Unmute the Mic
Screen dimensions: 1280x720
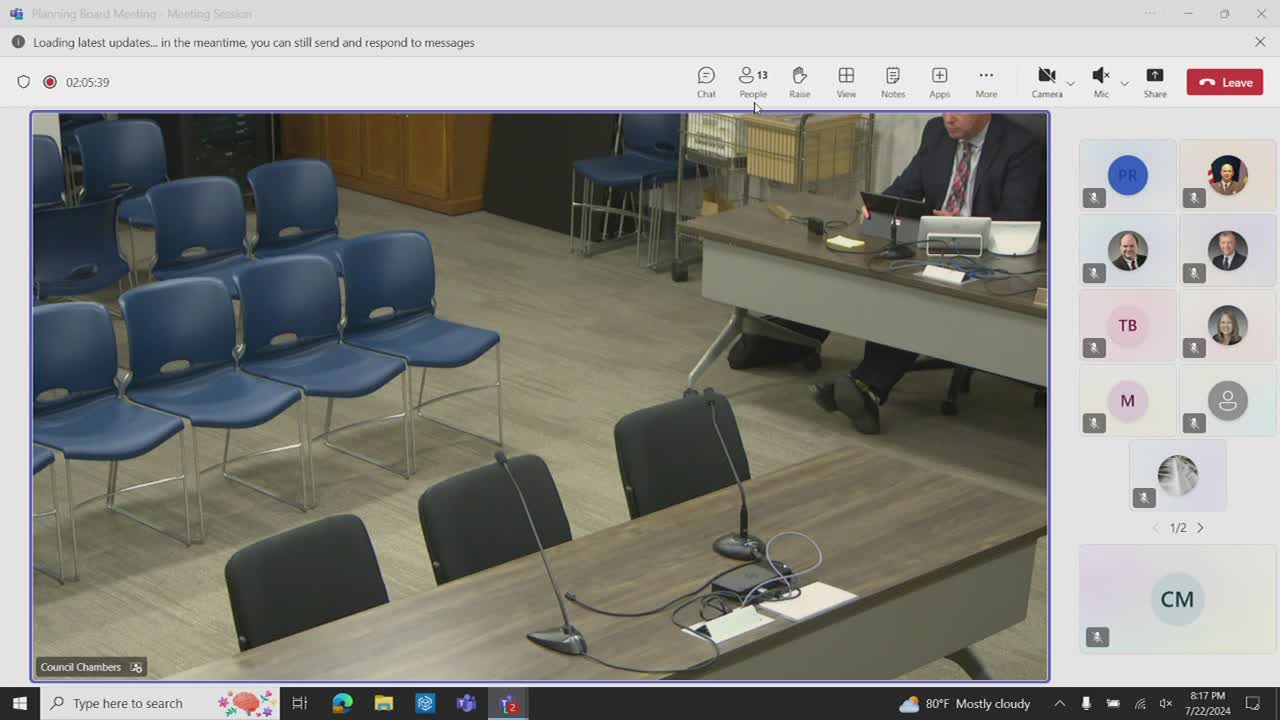pos(1100,82)
